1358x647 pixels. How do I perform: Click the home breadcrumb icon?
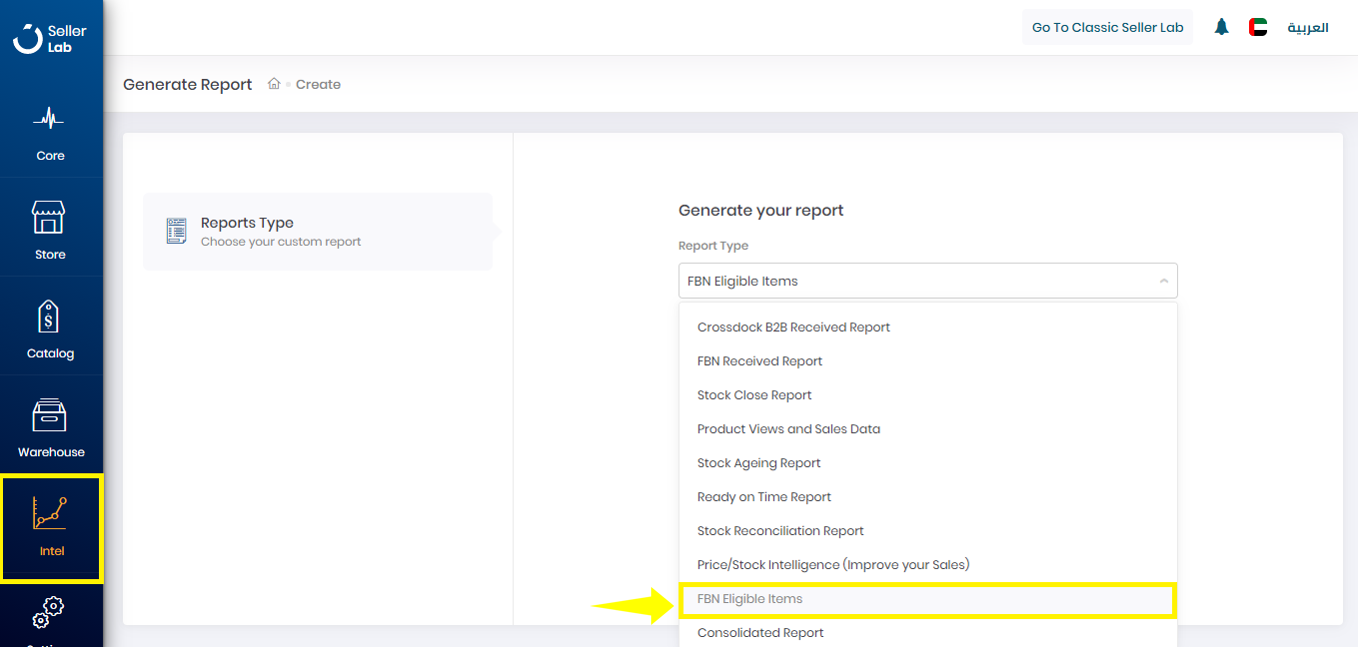click(274, 84)
